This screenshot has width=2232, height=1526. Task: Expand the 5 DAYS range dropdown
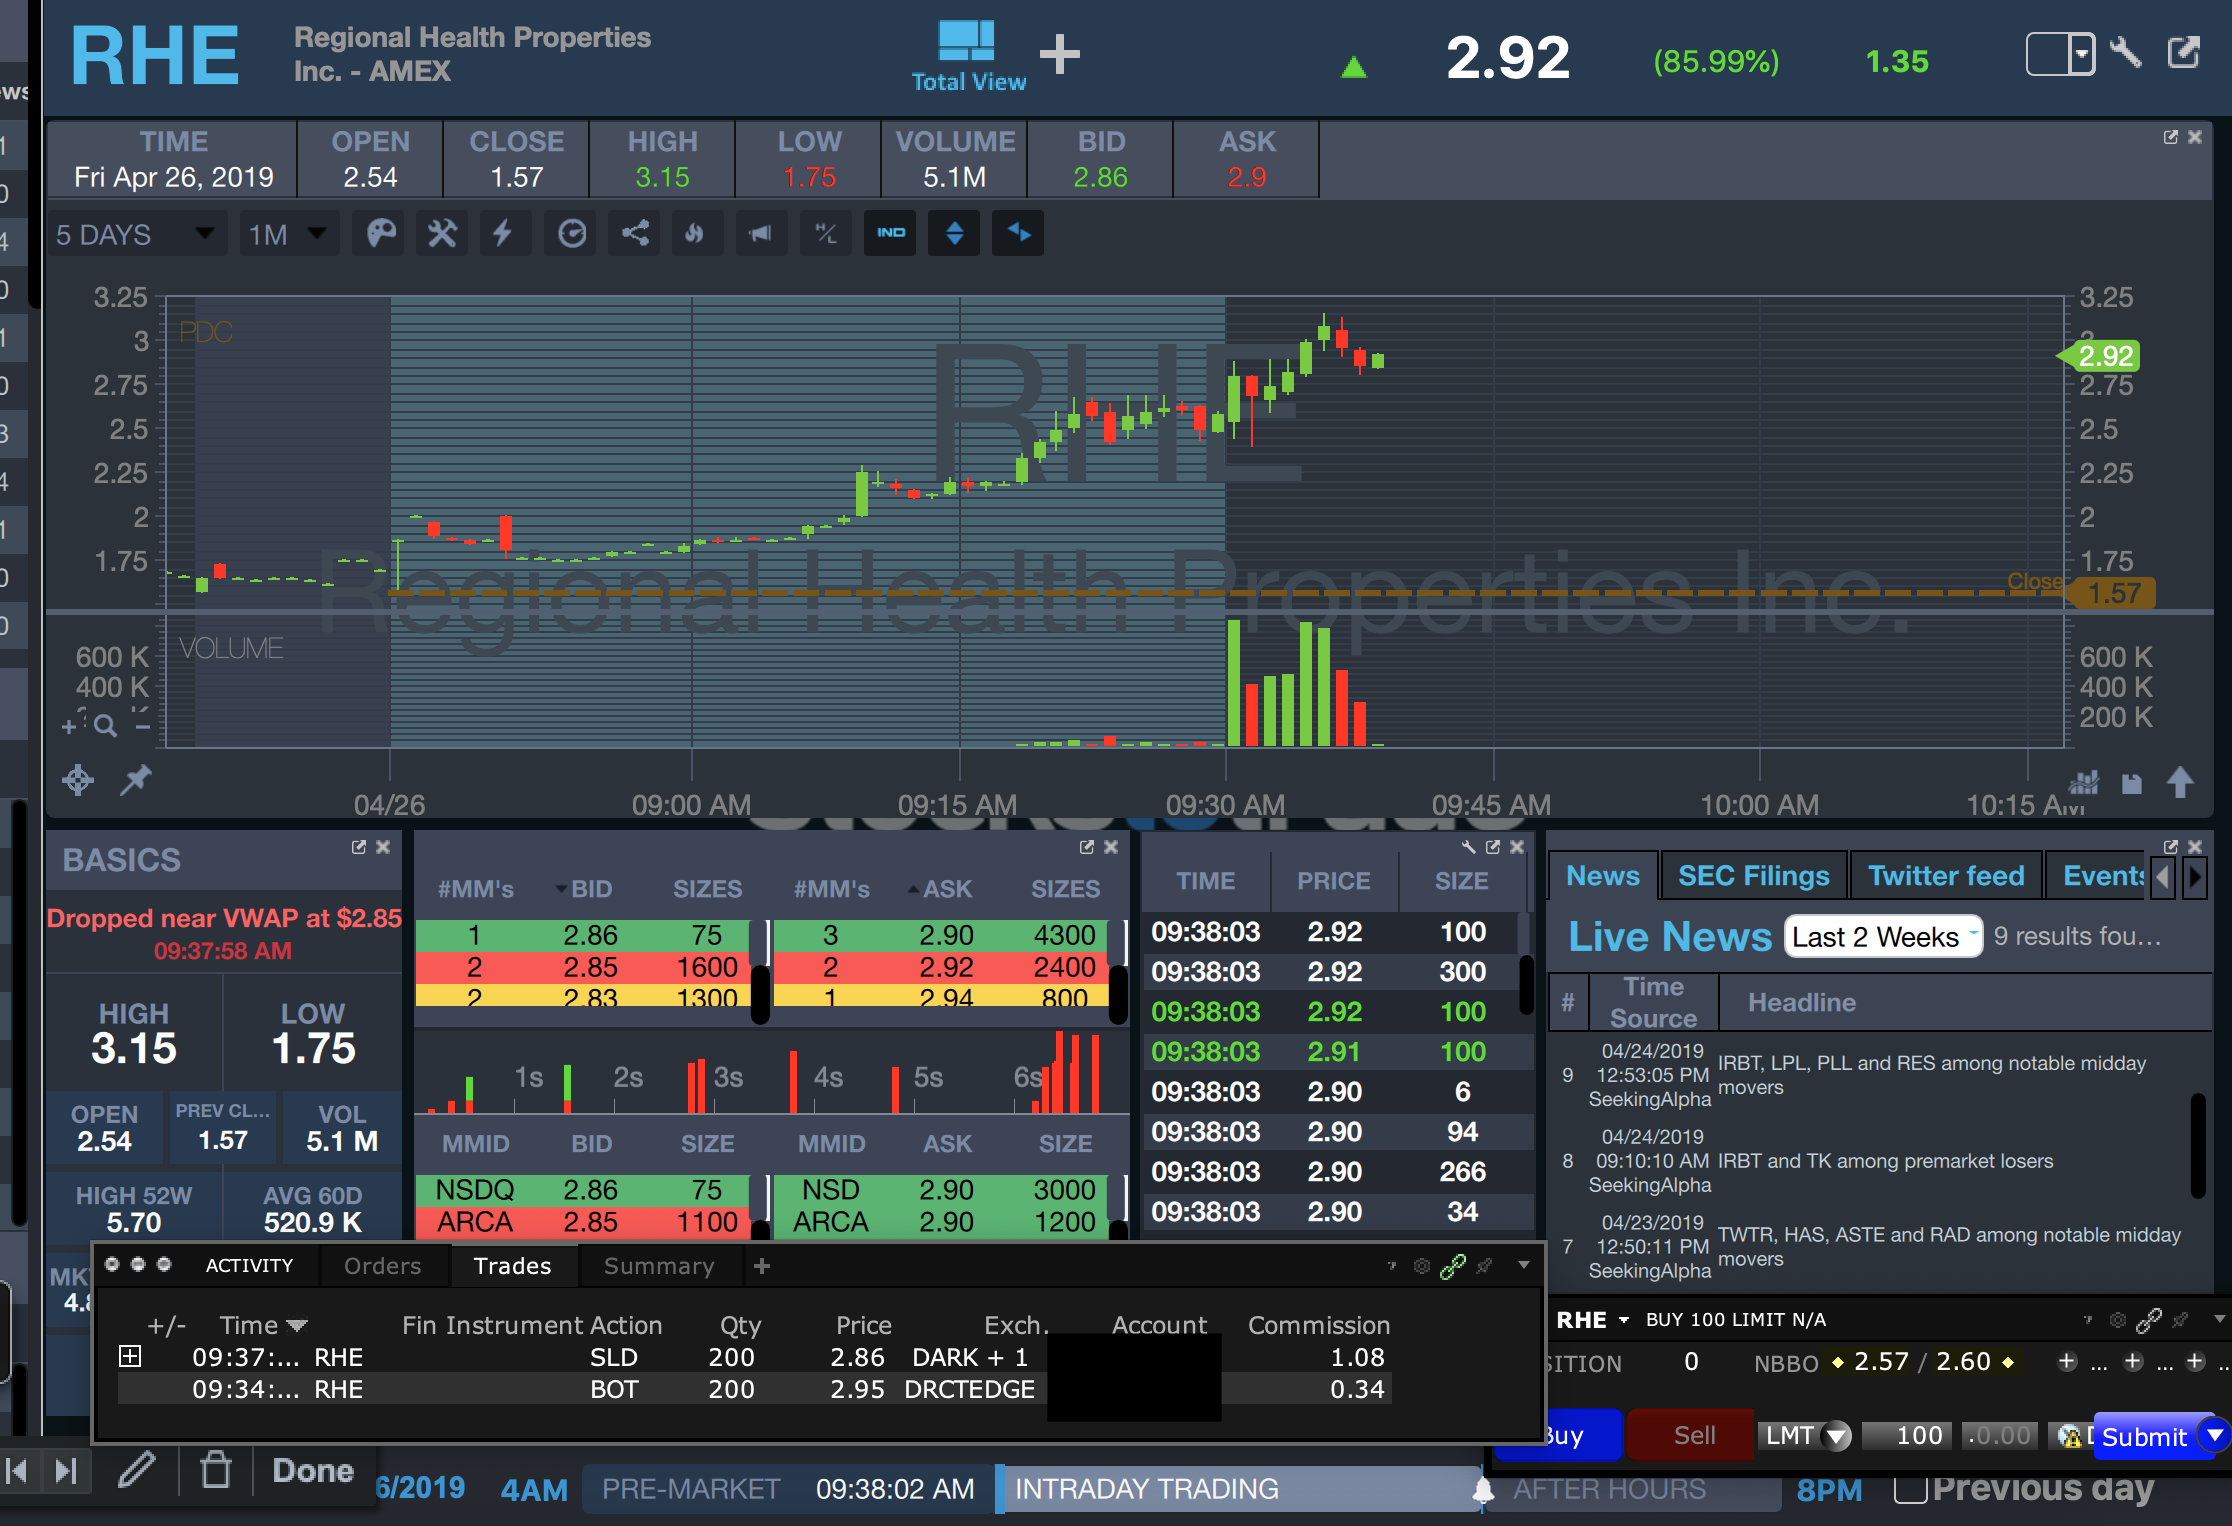135,235
